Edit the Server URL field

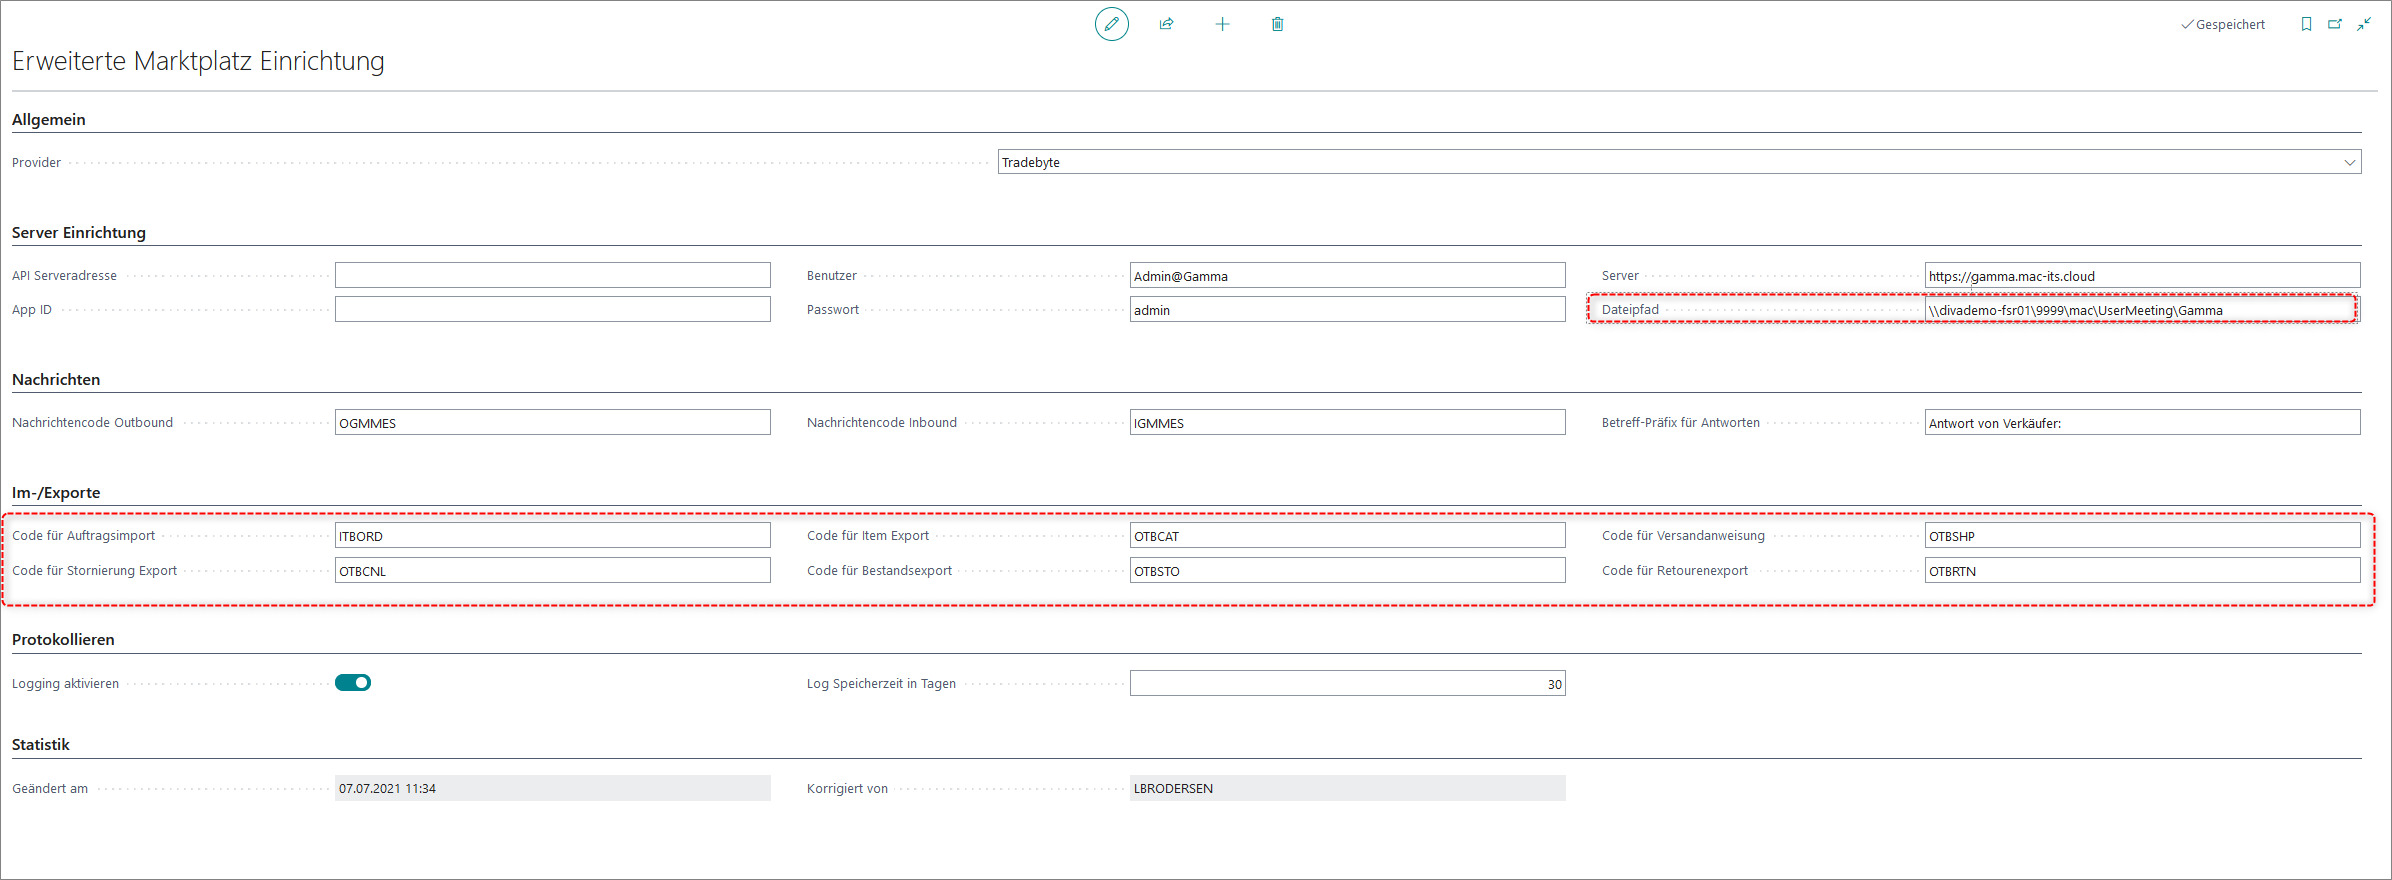2142,275
